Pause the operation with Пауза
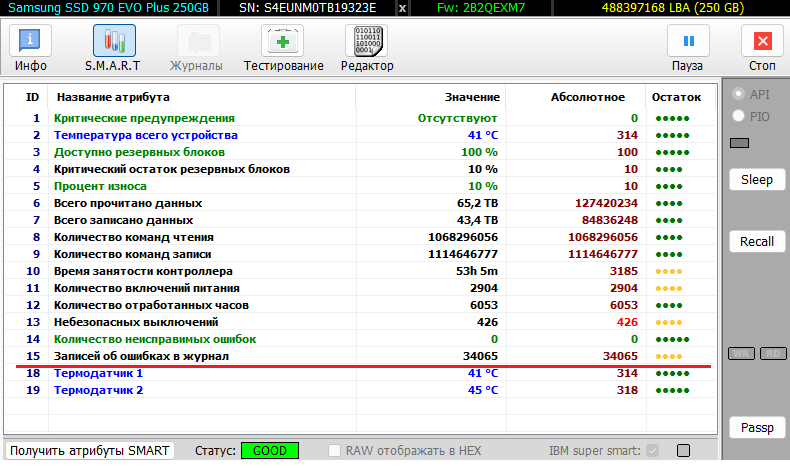This screenshot has height=468, width=790. [x=688, y=48]
